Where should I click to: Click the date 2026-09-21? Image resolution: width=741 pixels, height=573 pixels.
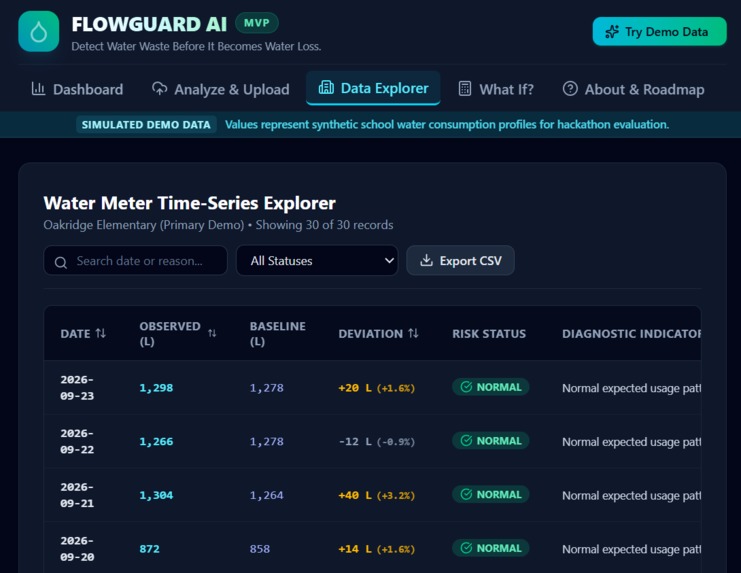point(77,495)
